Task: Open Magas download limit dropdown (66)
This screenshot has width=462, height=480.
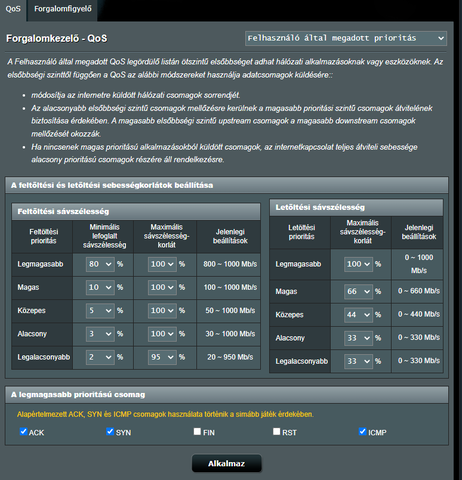Action: tap(358, 292)
